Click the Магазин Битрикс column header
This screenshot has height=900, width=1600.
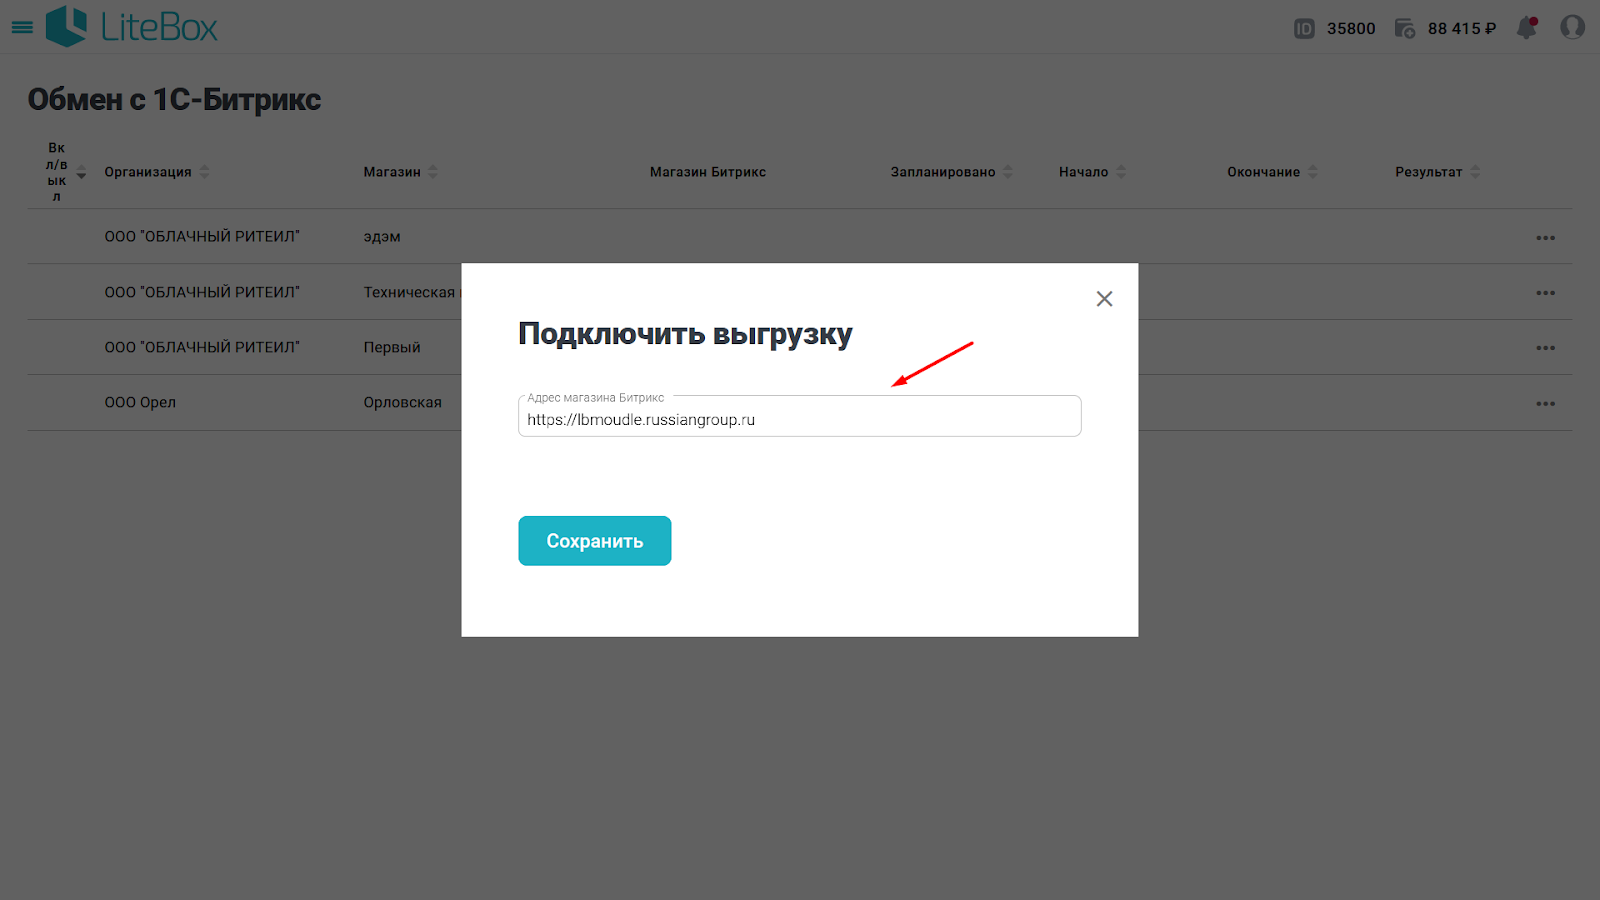point(708,172)
